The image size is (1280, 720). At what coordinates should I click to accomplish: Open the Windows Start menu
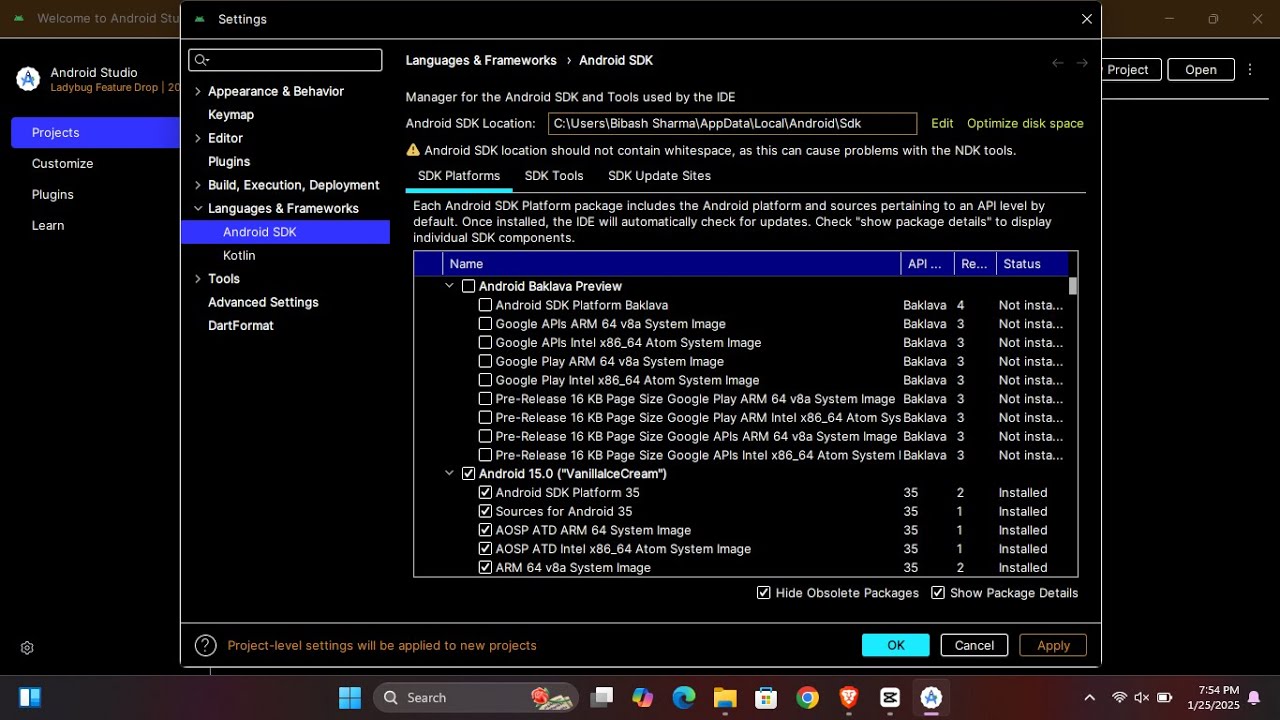click(x=350, y=697)
